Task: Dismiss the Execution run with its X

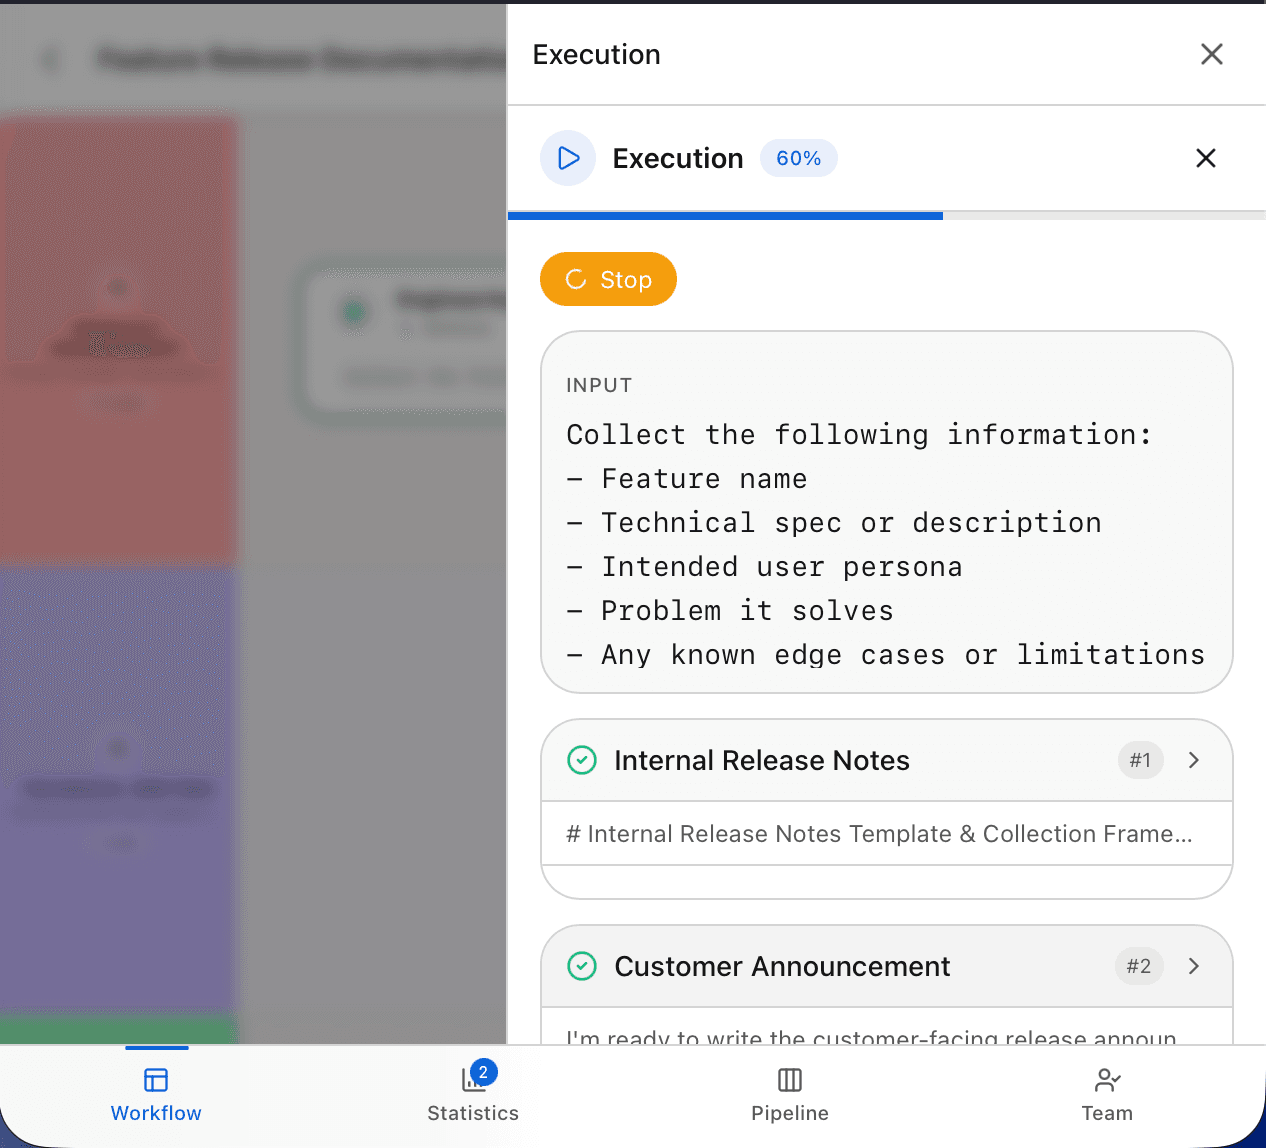Action: pyautogui.click(x=1205, y=158)
